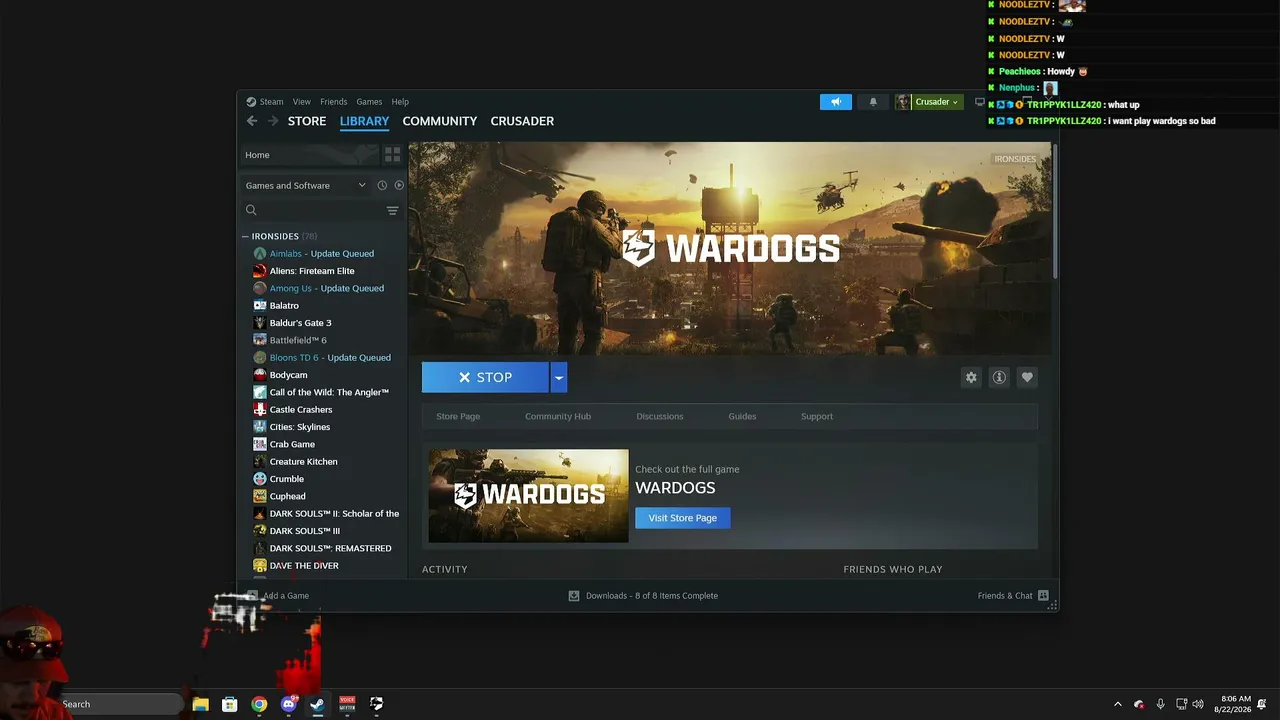Open the Games and Software dropdown

click(x=306, y=185)
